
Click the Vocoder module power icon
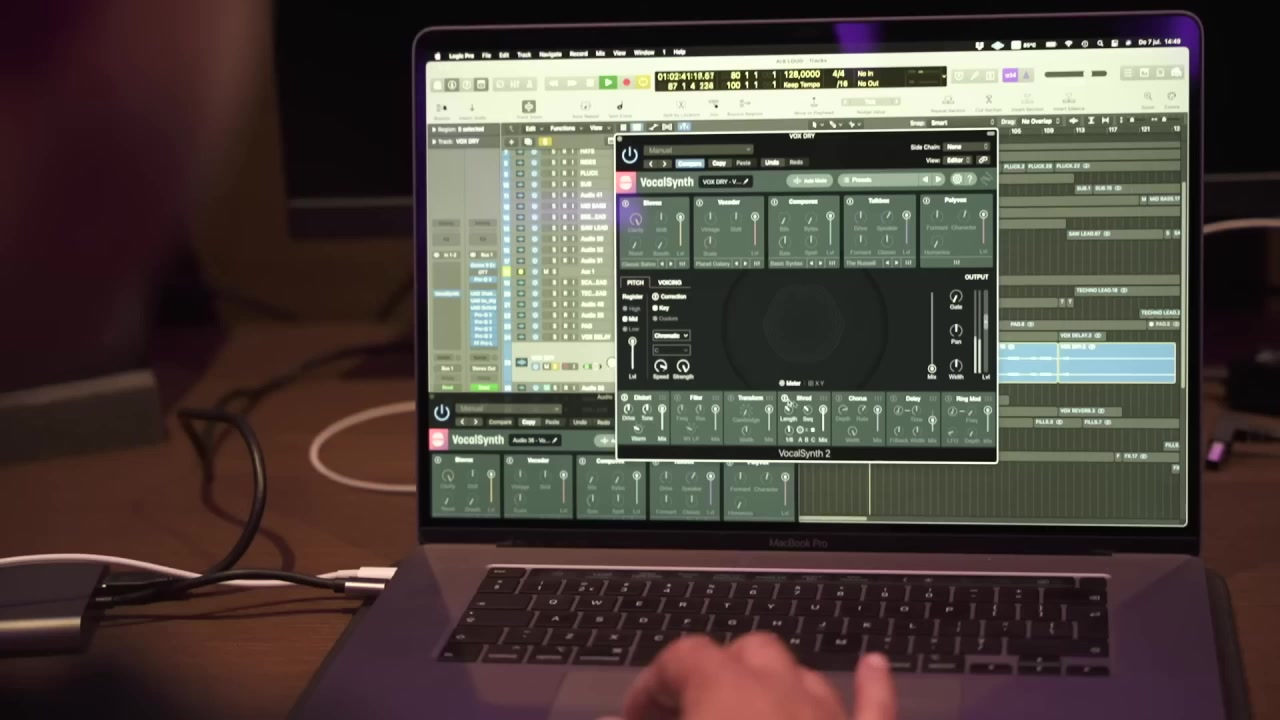[699, 203]
